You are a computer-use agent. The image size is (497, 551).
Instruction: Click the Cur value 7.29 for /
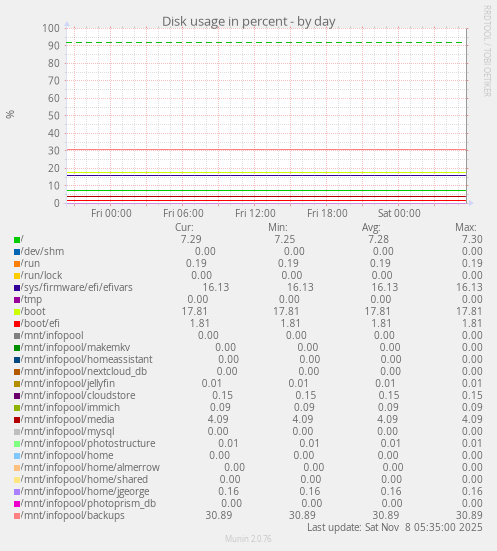click(x=191, y=239)
